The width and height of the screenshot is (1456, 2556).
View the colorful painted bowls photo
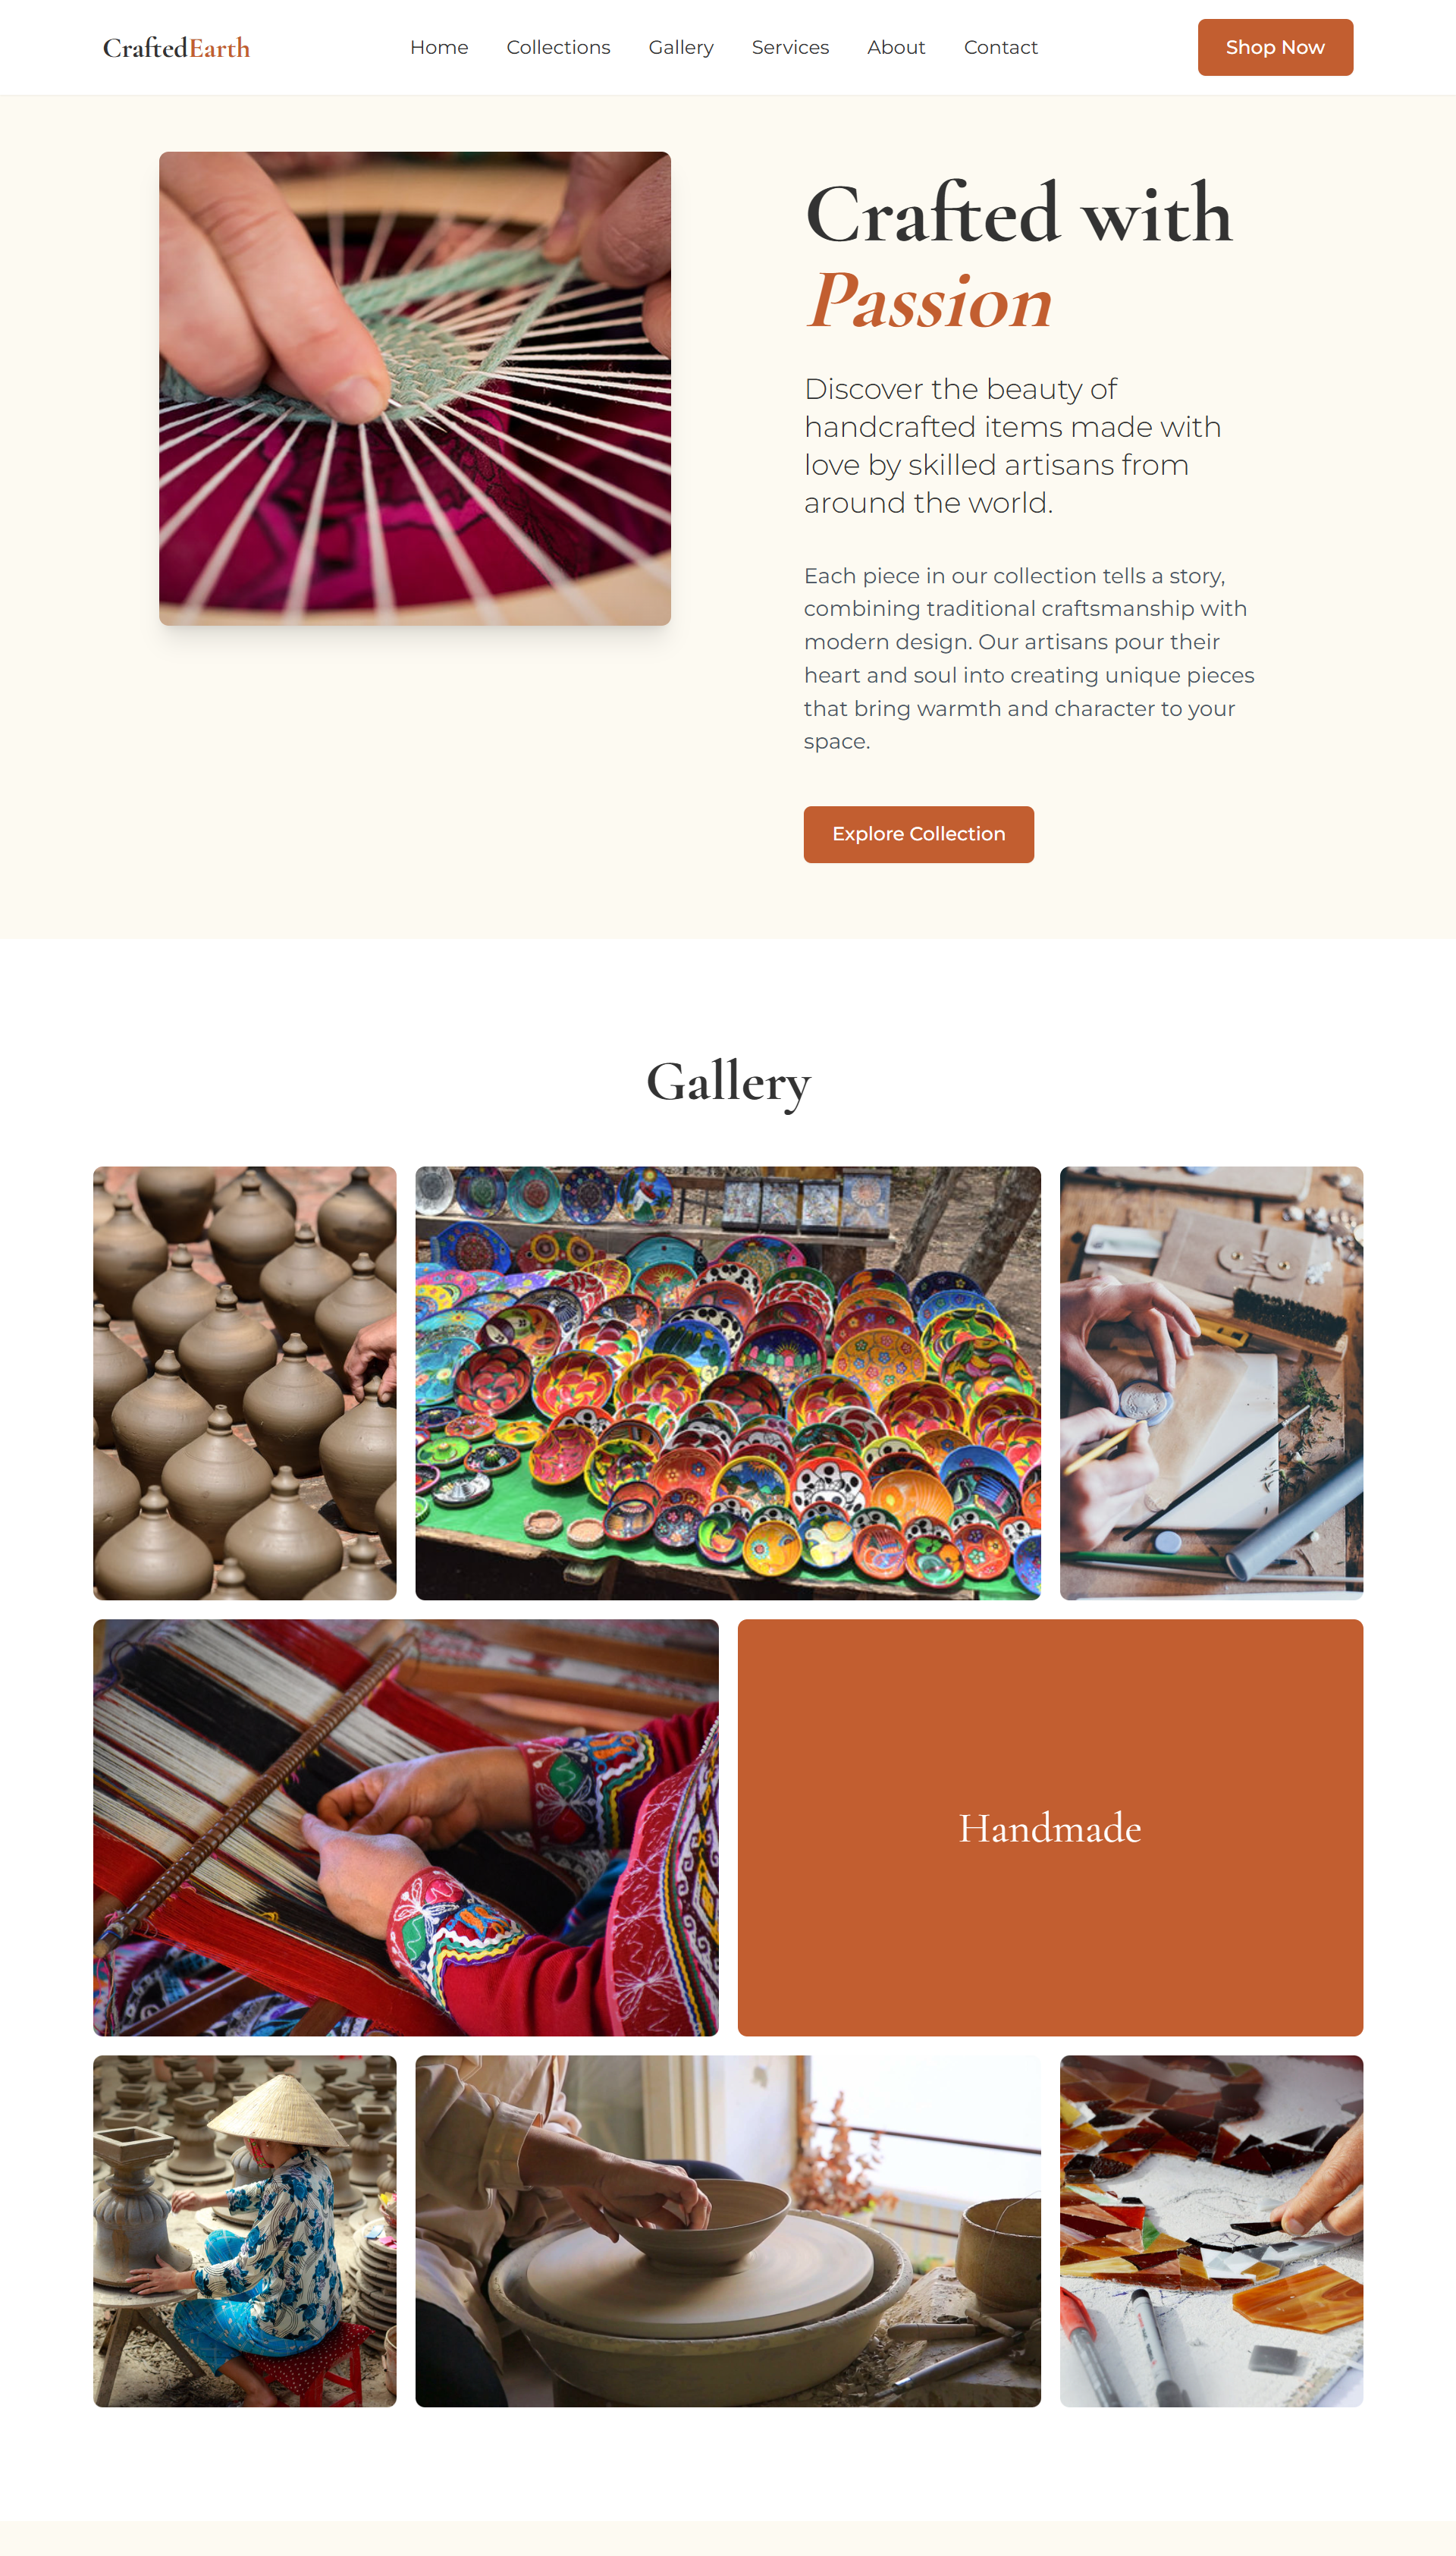(728, 1383)
